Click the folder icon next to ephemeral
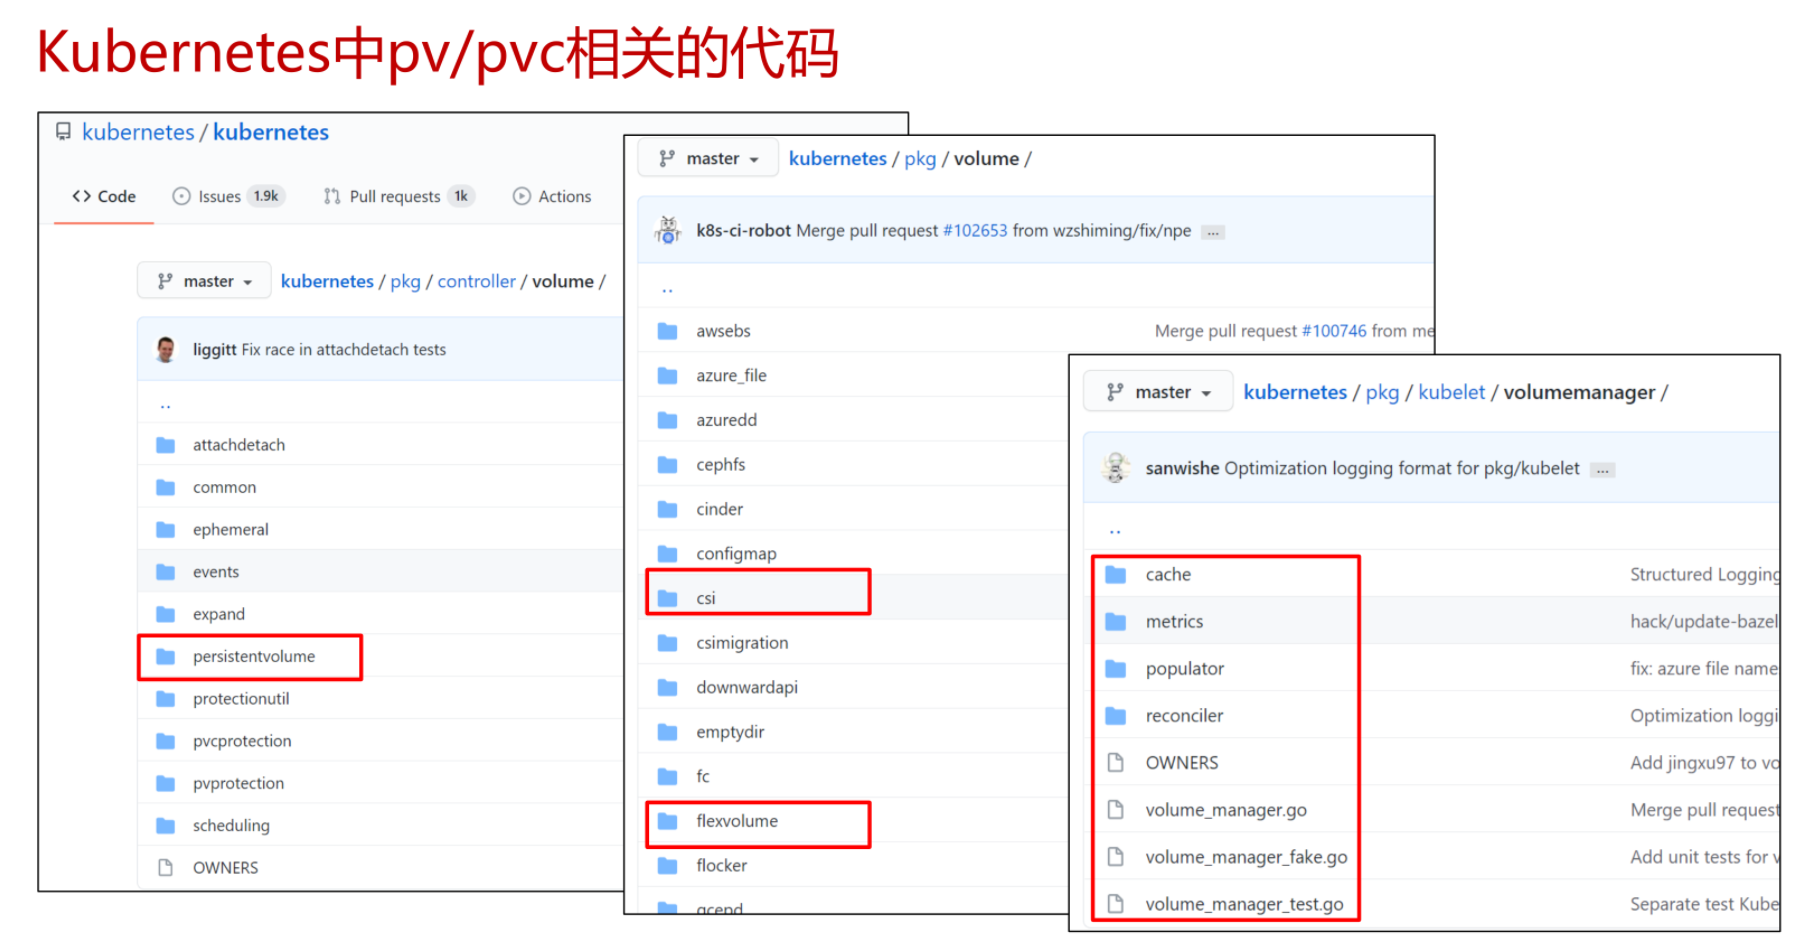The height and width of the screenshot is (937, 1807). pos(166,530)
